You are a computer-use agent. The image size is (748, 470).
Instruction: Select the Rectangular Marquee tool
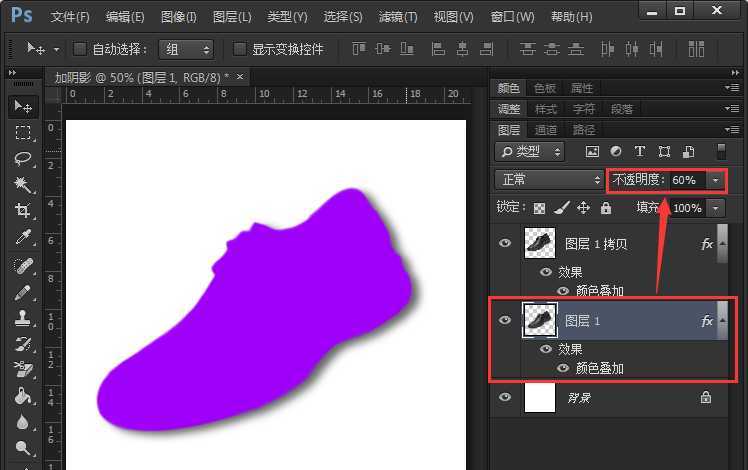pos(22,133)
